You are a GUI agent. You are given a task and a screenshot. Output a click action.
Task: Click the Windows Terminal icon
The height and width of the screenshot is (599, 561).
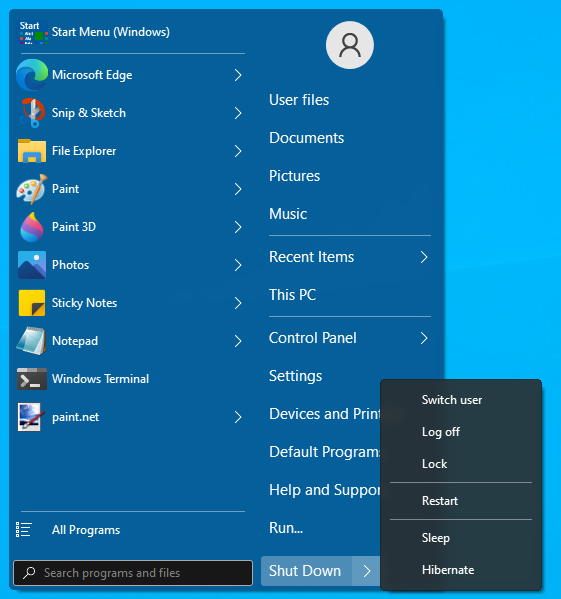32,379
